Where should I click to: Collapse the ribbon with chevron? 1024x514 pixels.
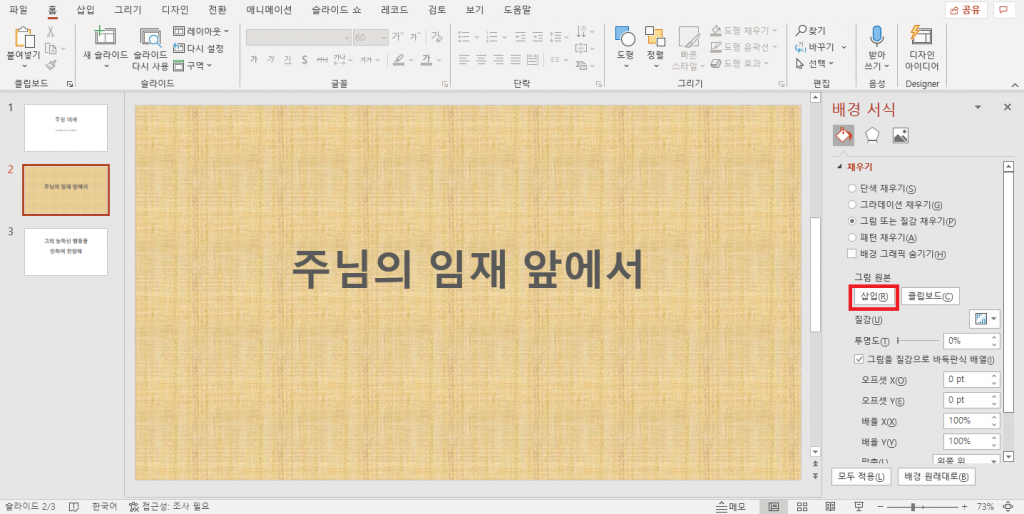(x=1015, y=84)
